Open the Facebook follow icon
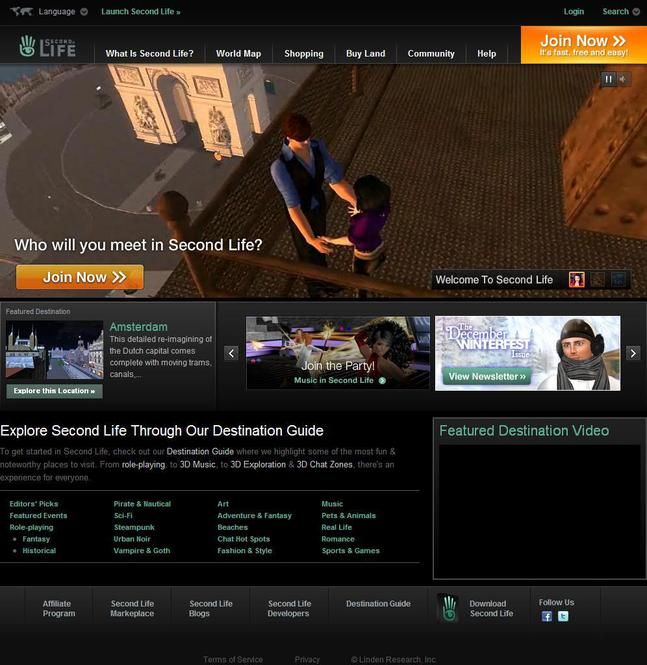Viewport: 647px width, 665px height. 547,616
